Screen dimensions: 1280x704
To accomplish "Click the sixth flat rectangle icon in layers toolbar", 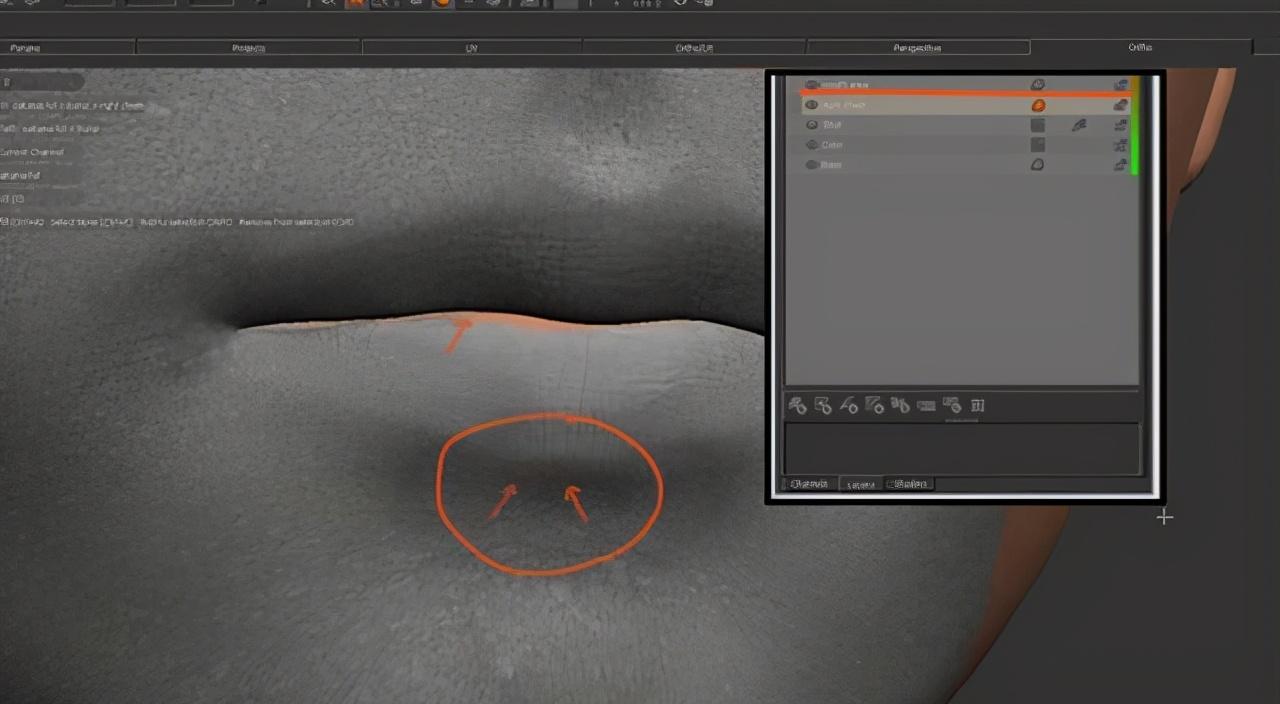I will (926, 406).
